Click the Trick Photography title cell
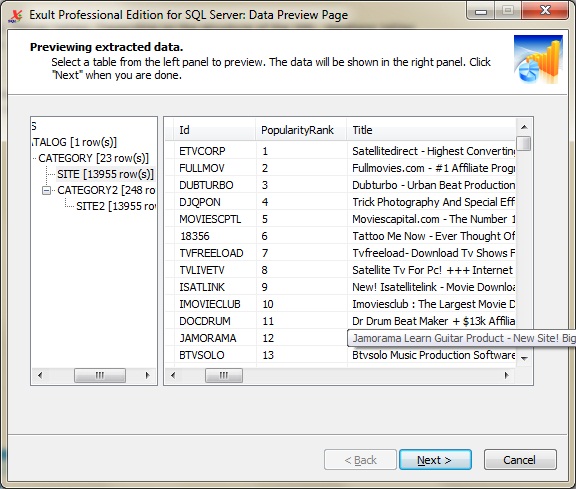The image size is (576, 489). (x=432, y=202)
